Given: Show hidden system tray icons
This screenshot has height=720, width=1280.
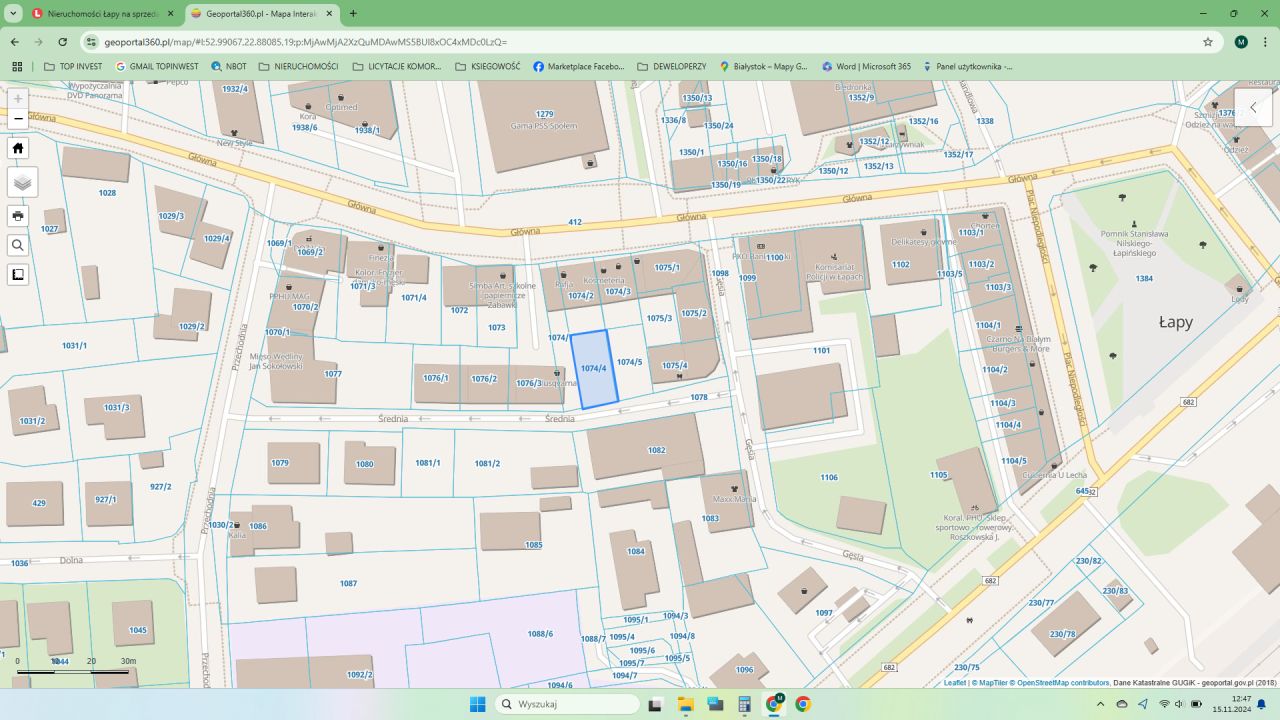Looking at the screenshot, I should [1101, 704].
